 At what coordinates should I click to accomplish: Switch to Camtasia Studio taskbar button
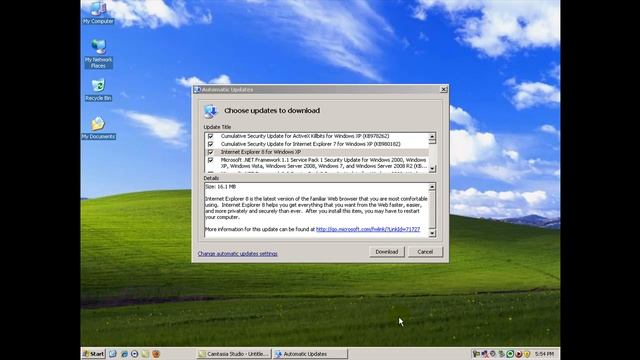[x=234, y=354]
